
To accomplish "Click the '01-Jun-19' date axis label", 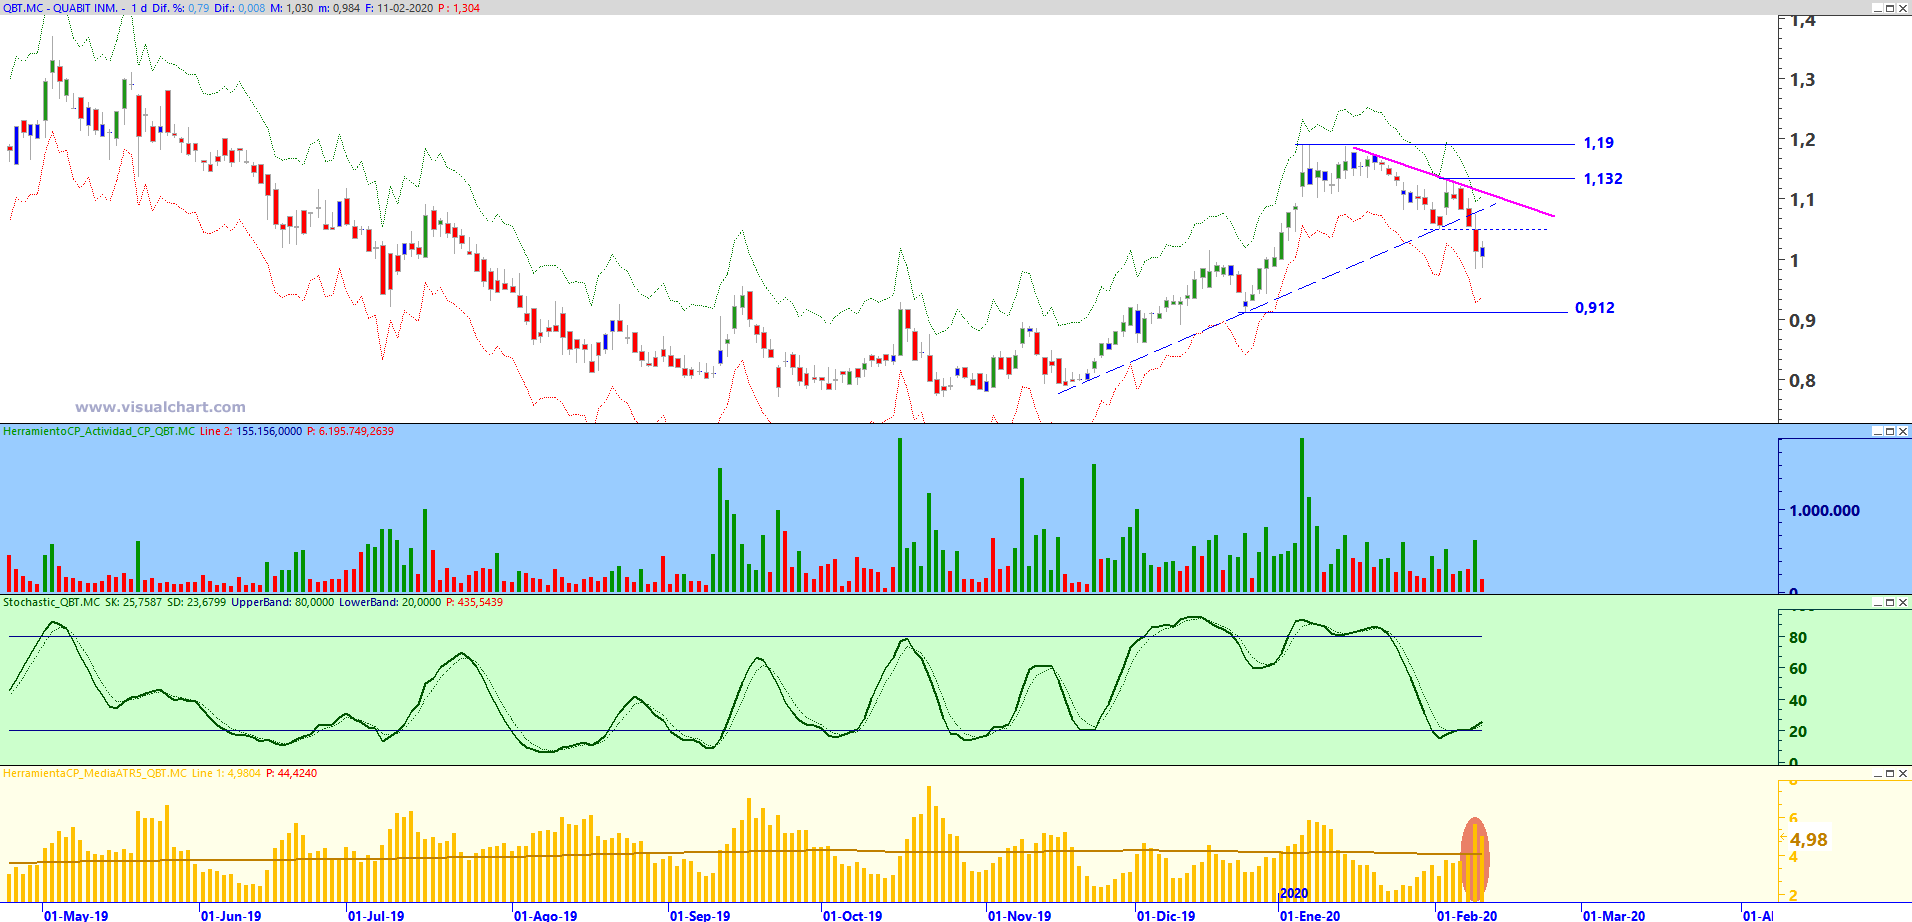I will (231, 915).
